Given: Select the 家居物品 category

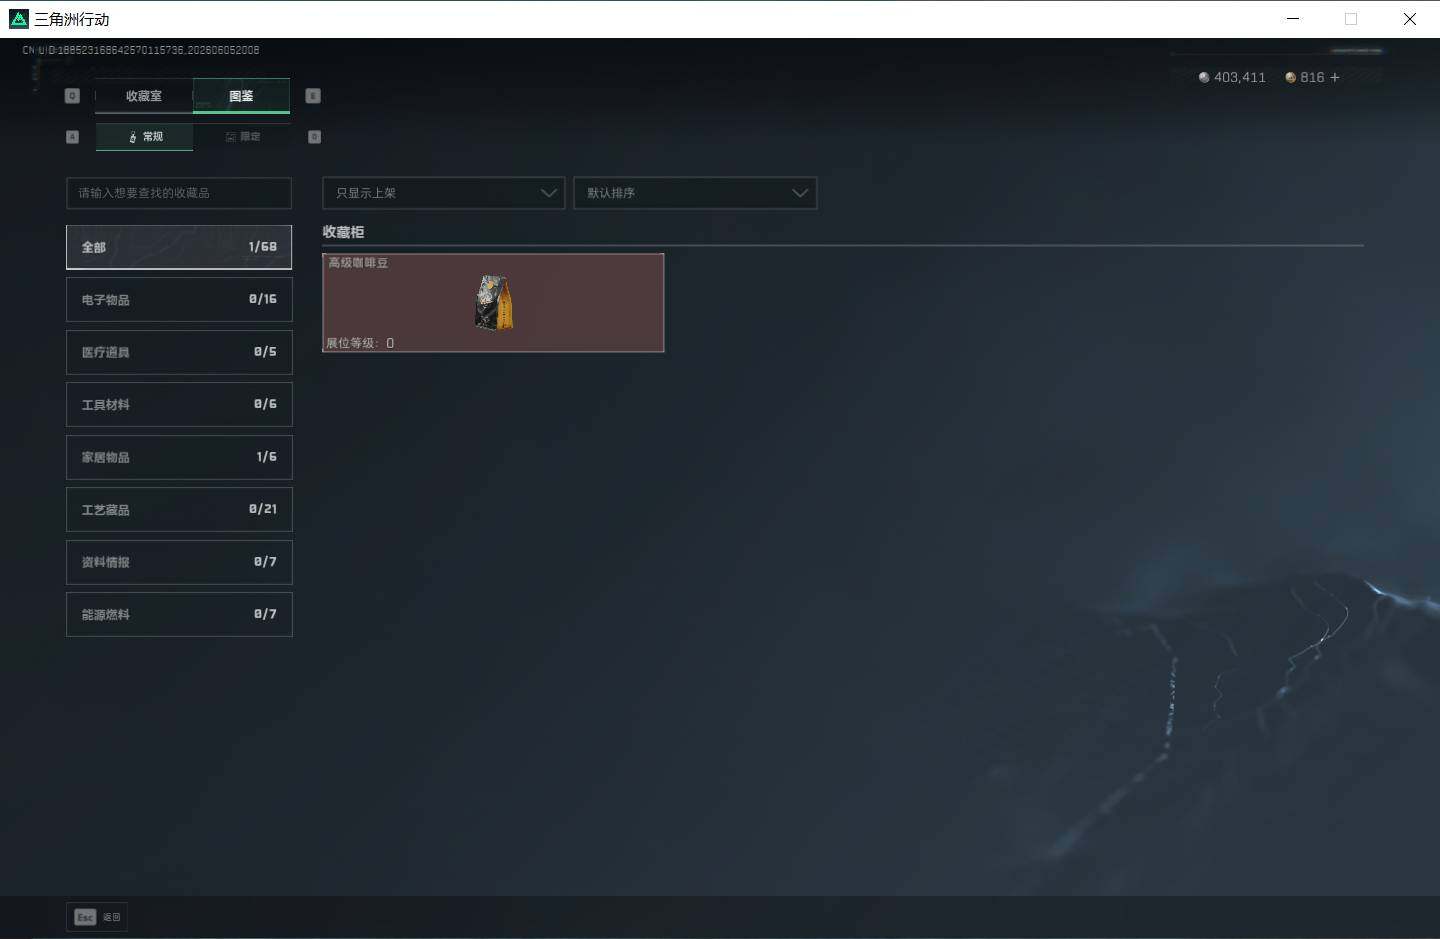Looking at the screenshot, I should click(x=179, y=457).
